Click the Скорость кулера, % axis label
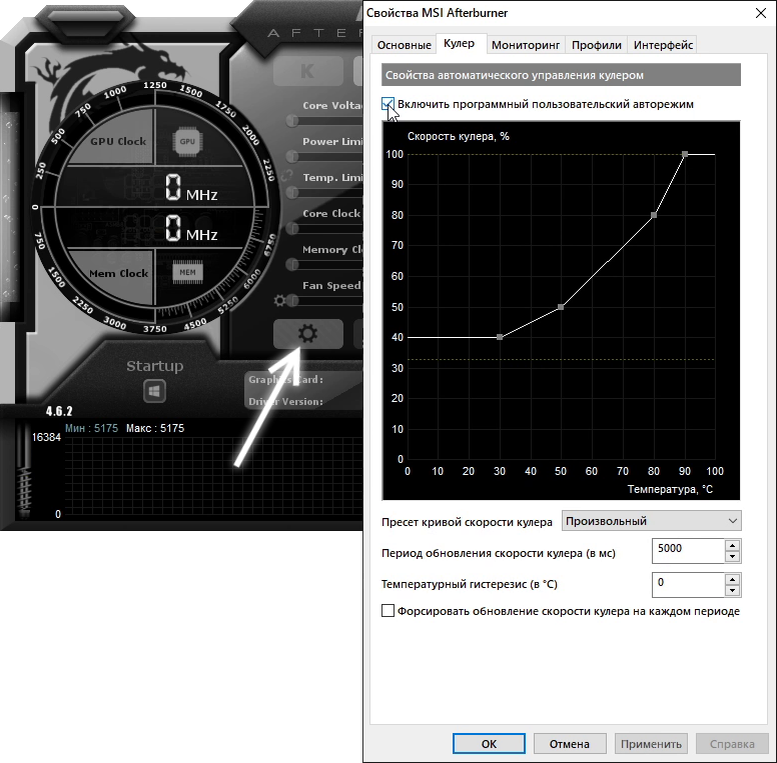 coord(458,137)
